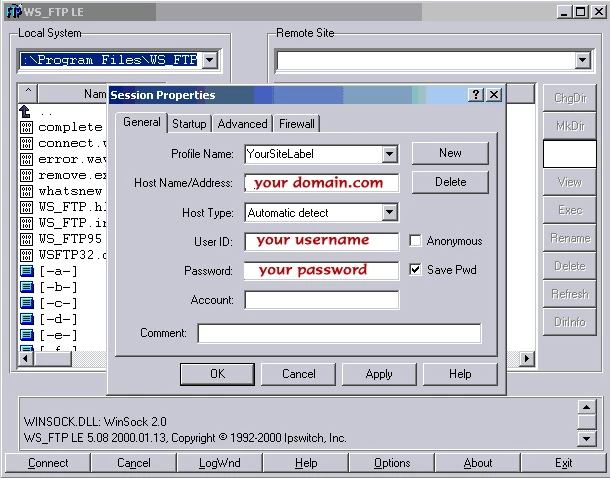This screenshot has width=610, height=478.
Task: Click the New profile button
Action: point(450,153)
